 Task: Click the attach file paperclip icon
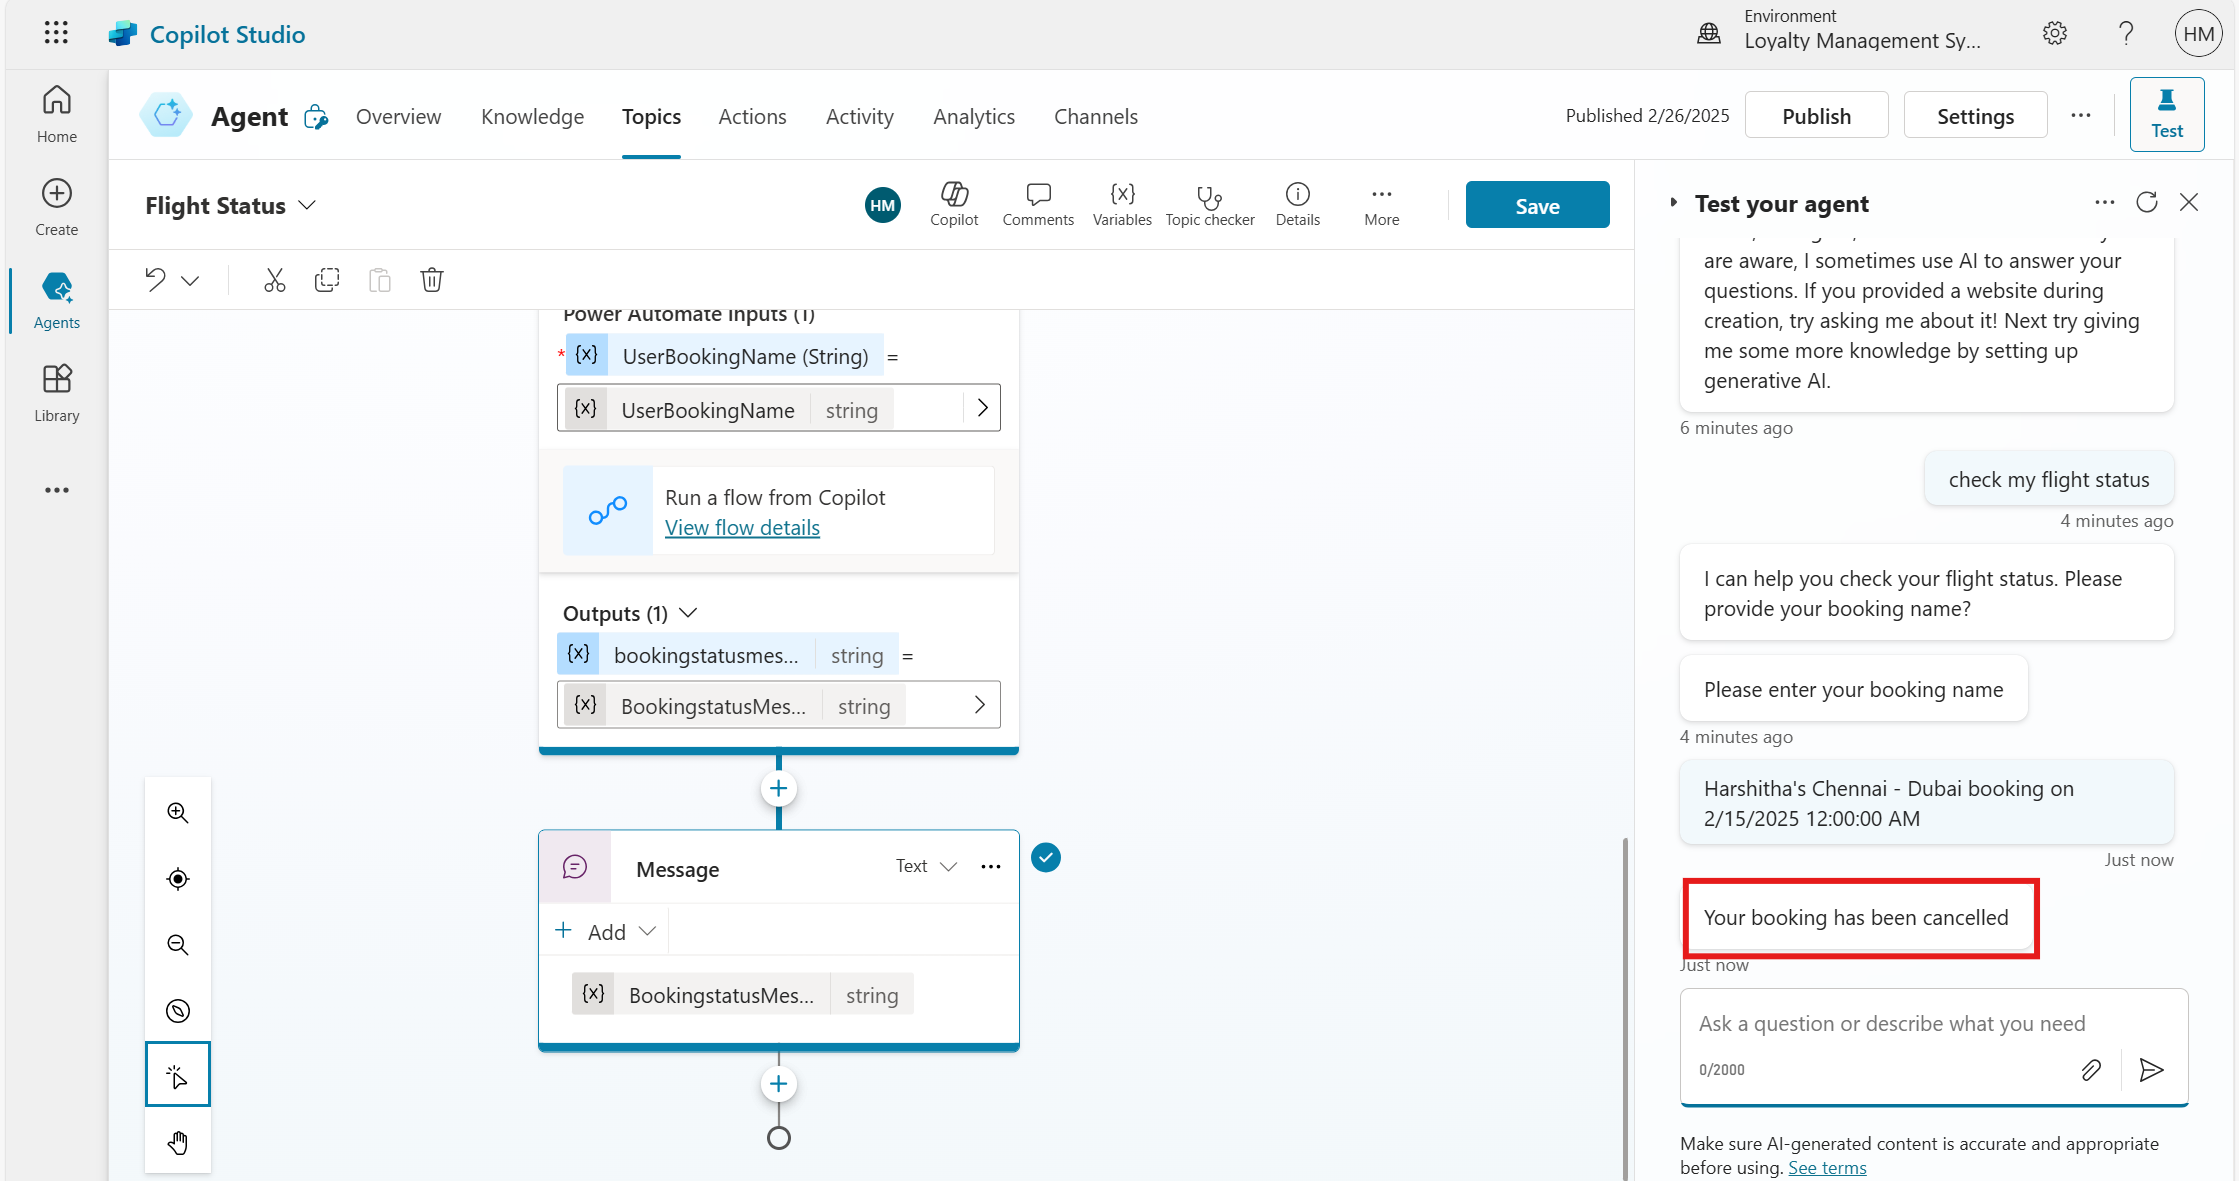coord(2091,1070)
